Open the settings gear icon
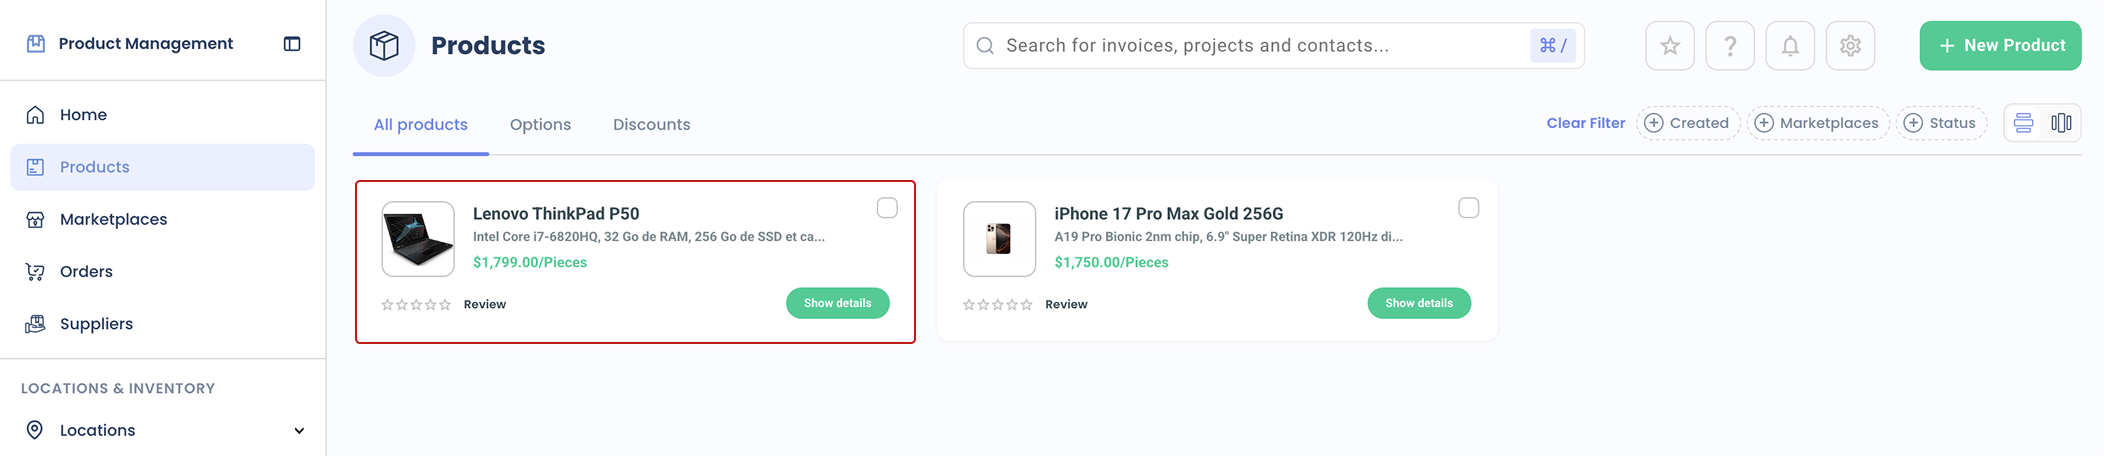 [1850, 46]
